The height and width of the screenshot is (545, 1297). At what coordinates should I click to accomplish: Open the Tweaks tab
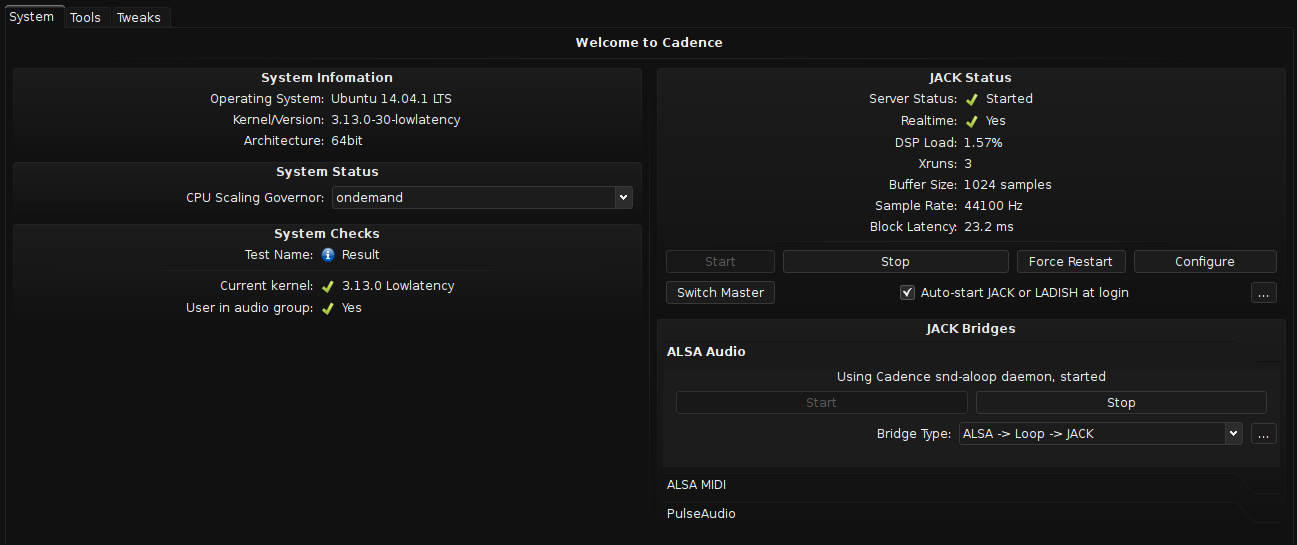click(x=138, y=17)
